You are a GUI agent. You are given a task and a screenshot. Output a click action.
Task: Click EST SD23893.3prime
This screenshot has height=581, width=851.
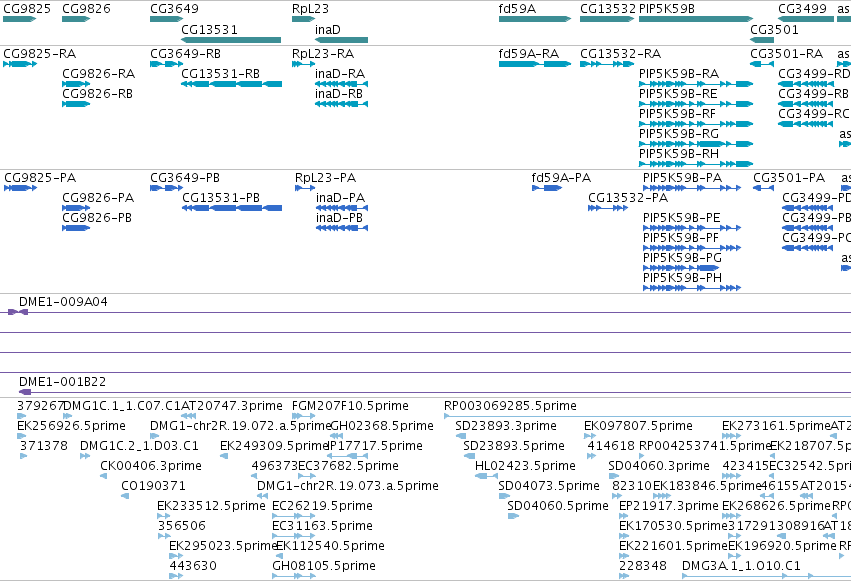506,426
